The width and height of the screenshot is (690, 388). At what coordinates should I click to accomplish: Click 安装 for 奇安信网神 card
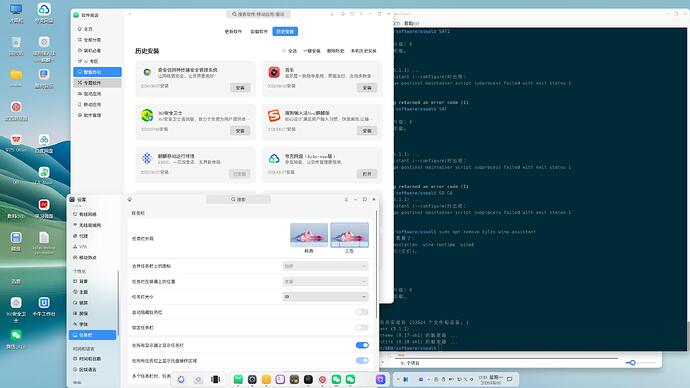(240, 88)
